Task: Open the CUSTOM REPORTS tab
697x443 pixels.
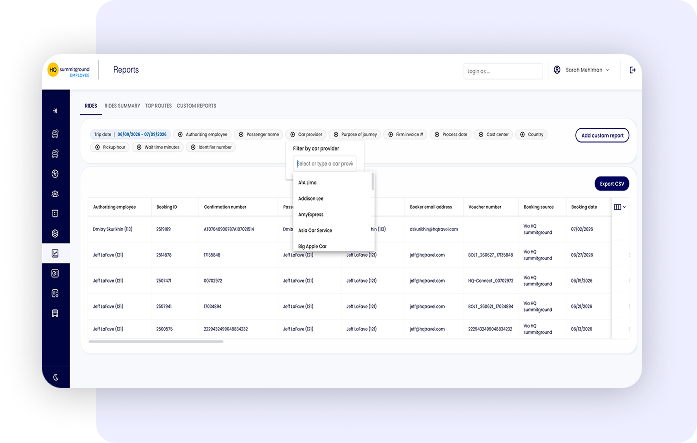Action: (196, 106)
